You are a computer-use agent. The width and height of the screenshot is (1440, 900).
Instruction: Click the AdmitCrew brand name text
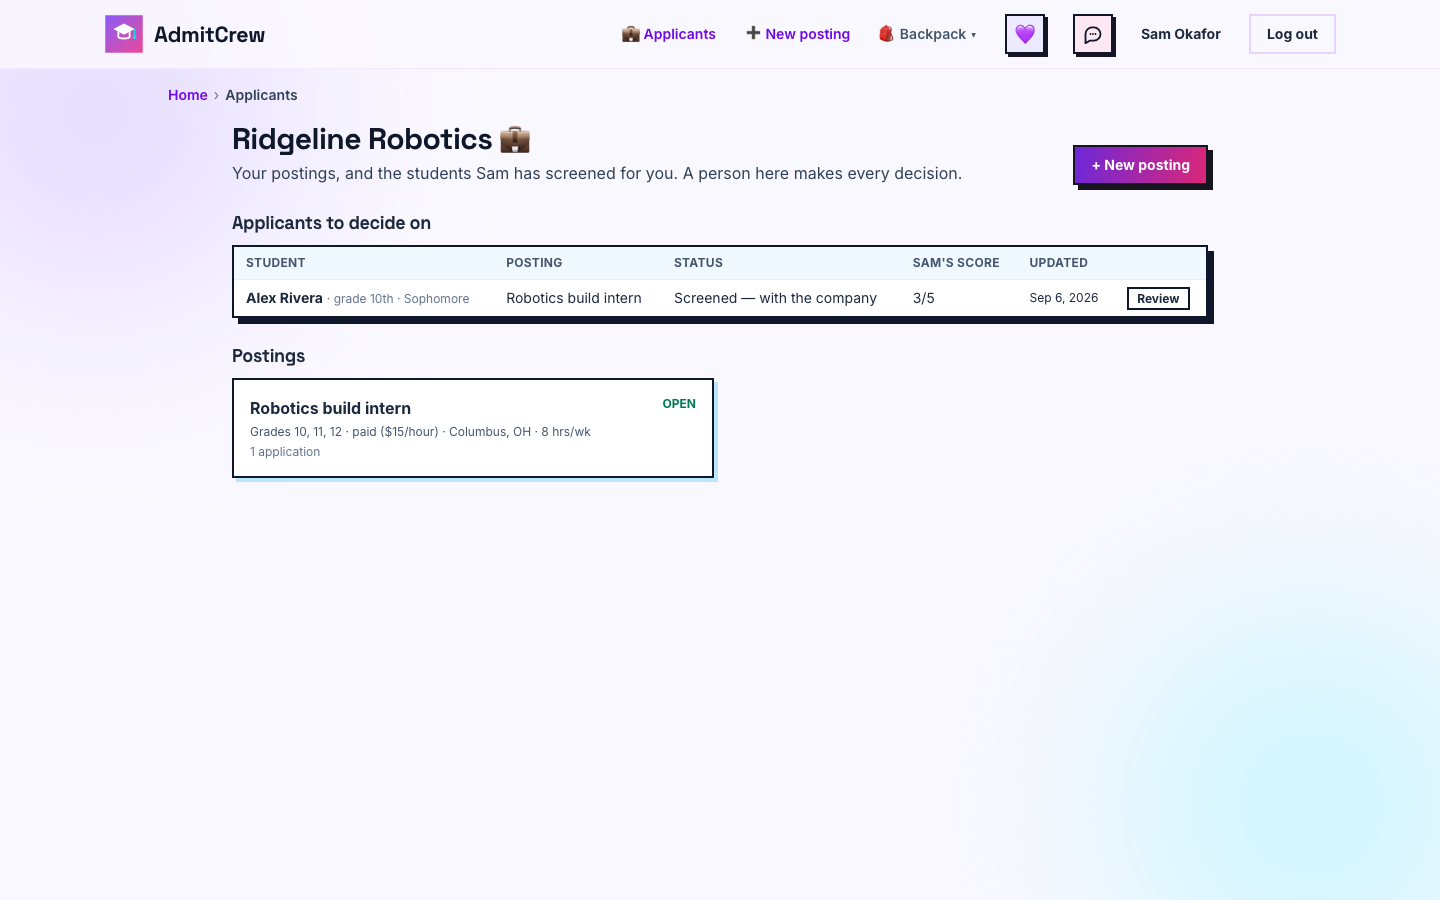(x=209, y=34)
